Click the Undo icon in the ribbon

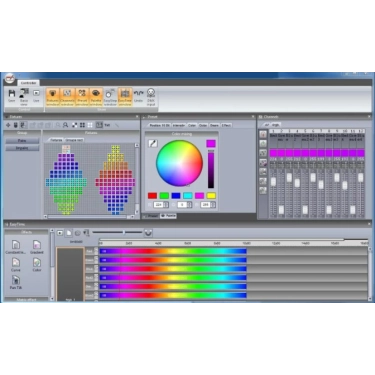point(138,96)
